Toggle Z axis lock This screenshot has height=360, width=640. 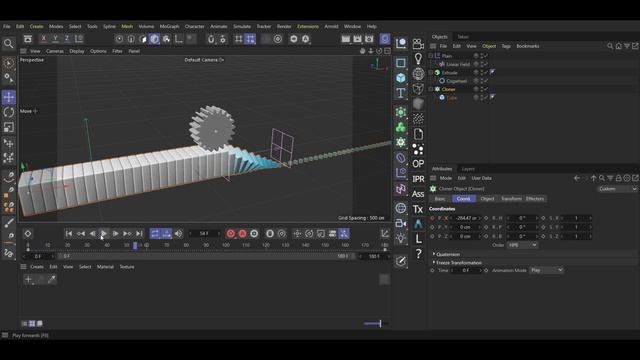pyautogui.click(x=67, y=39)
